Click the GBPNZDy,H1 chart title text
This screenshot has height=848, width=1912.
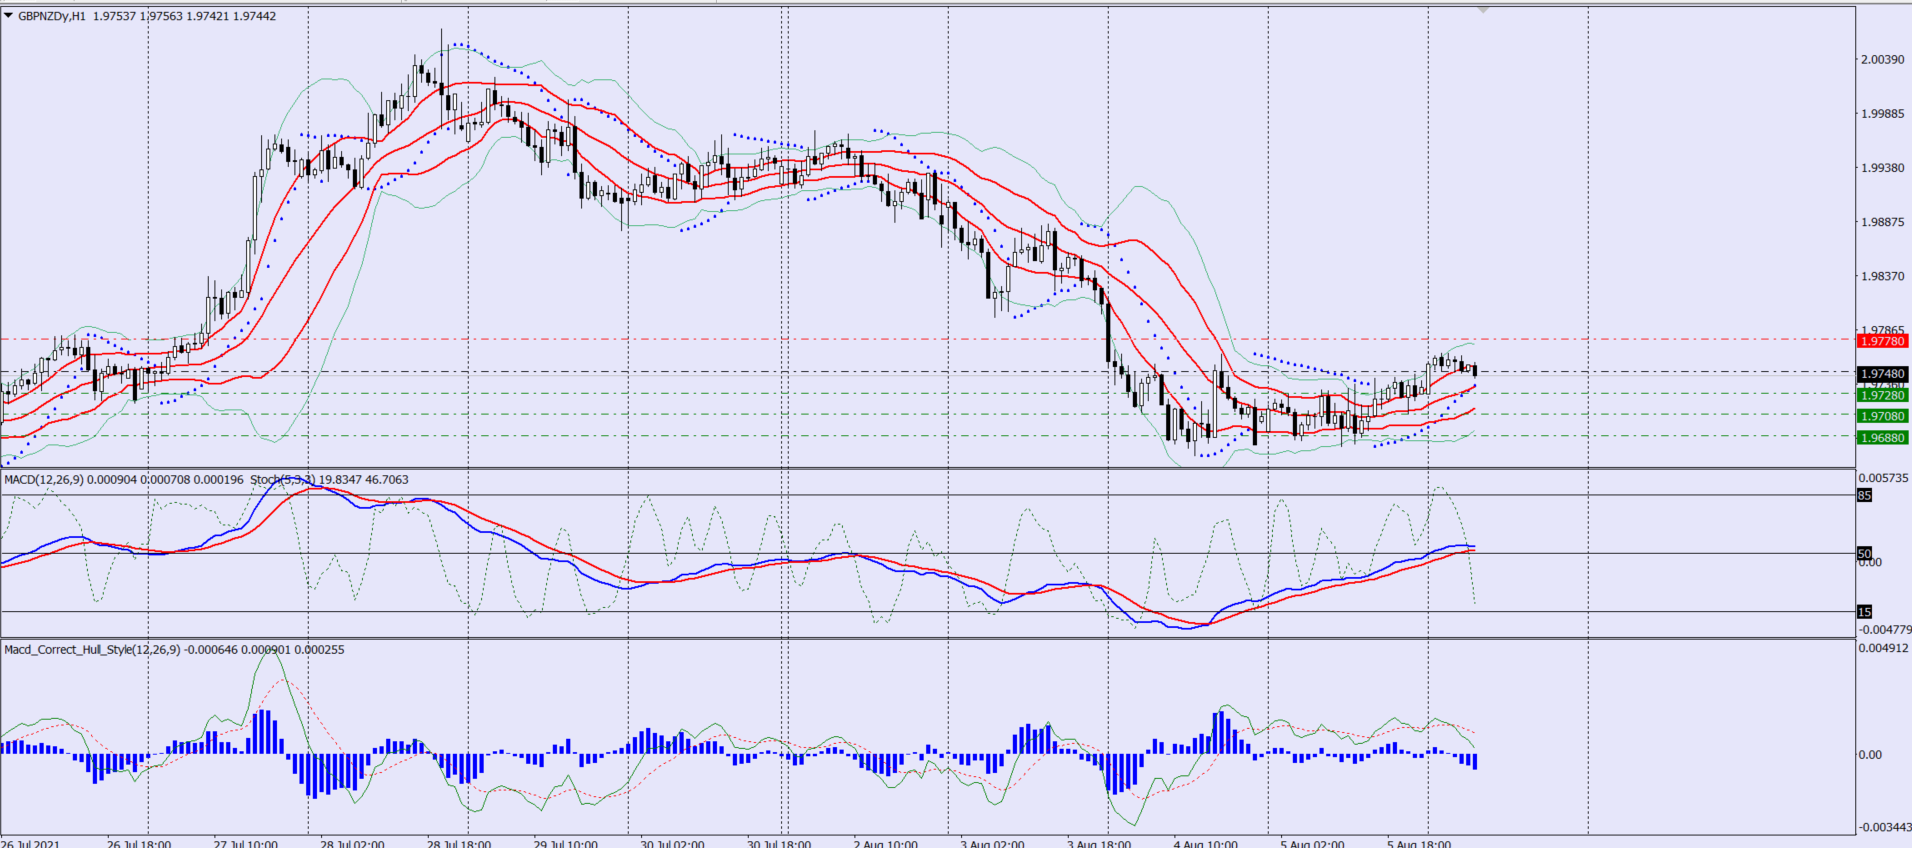pos(52,16)
